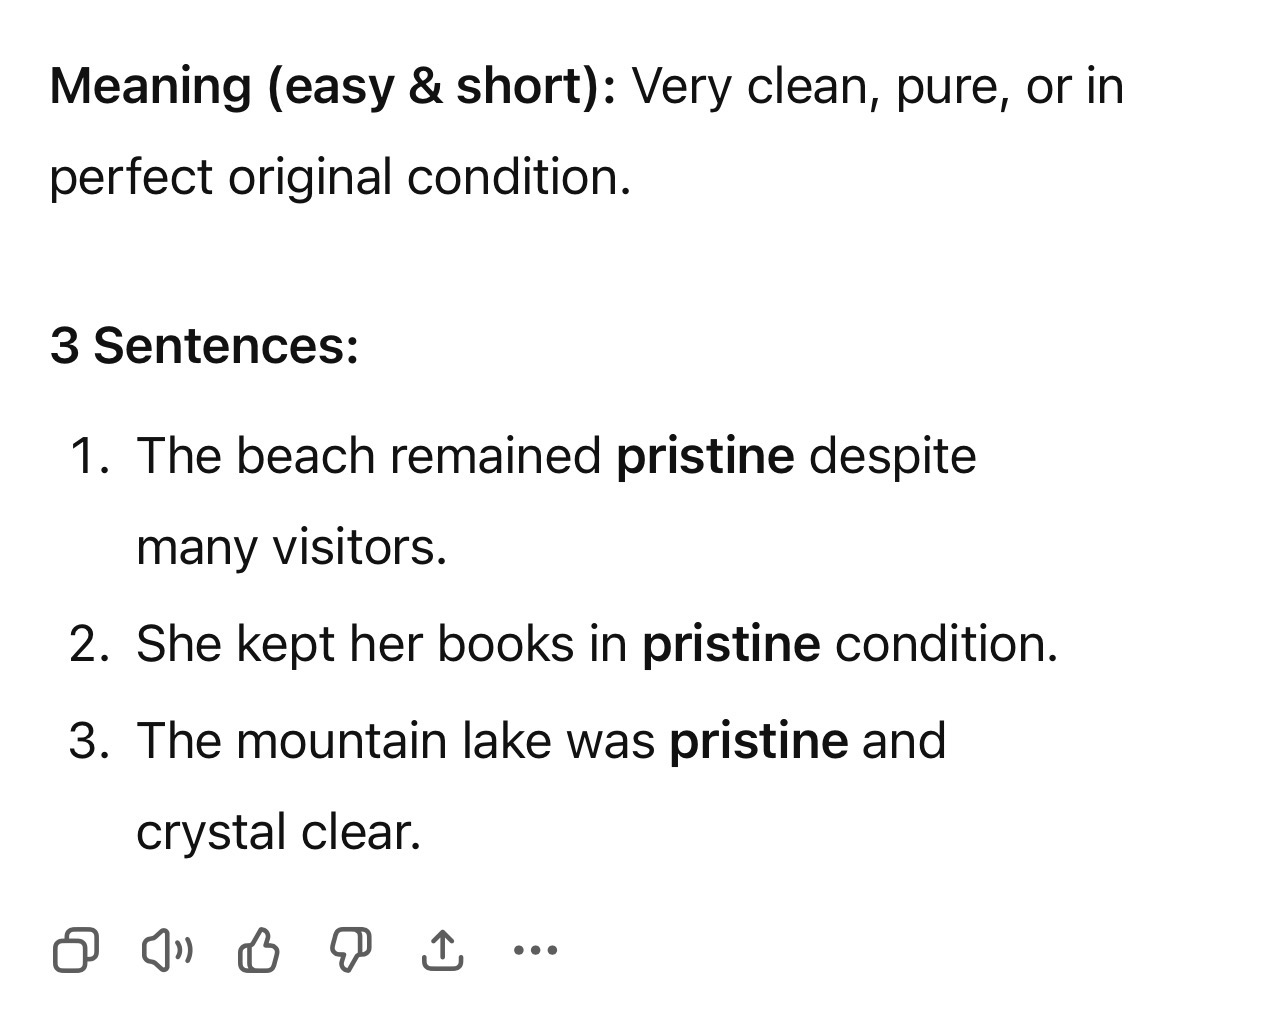Click the words 'crystal clear.'
This screenshot has height=1016, width=1284.
point(279,833)
